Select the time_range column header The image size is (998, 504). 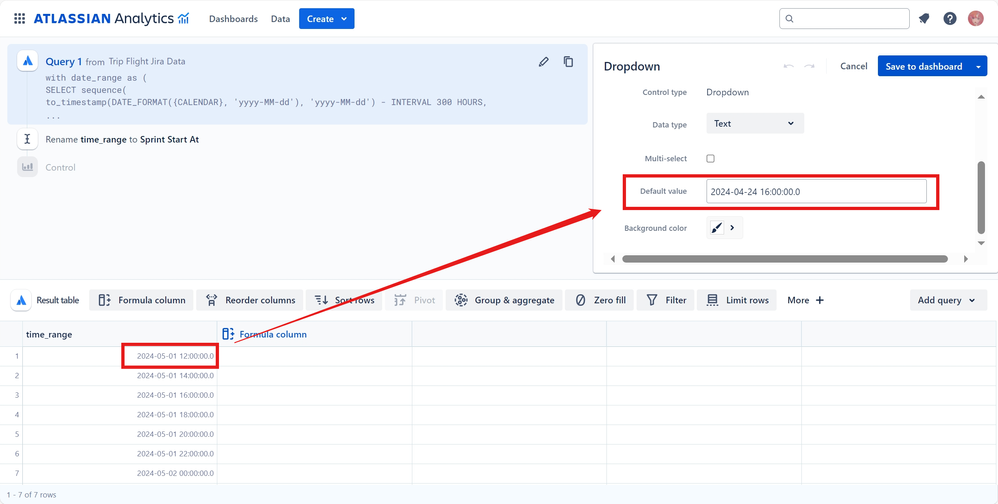pyautogui.click(x=120, y=334)
